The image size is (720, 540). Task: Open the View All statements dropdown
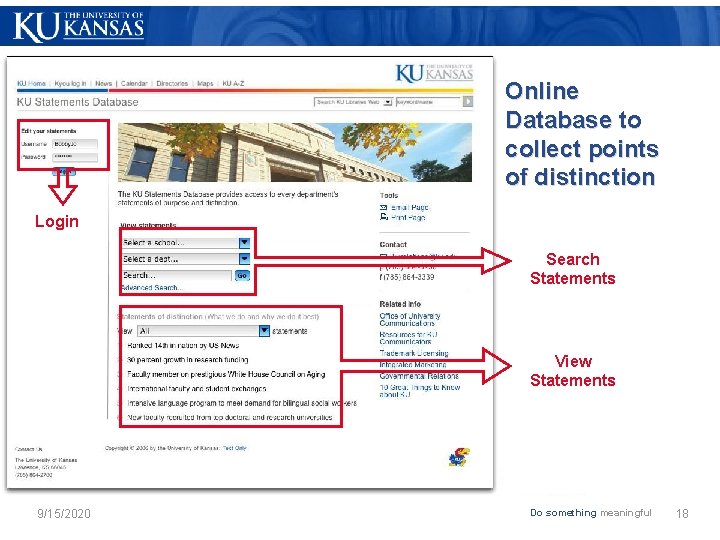point(204,331)
